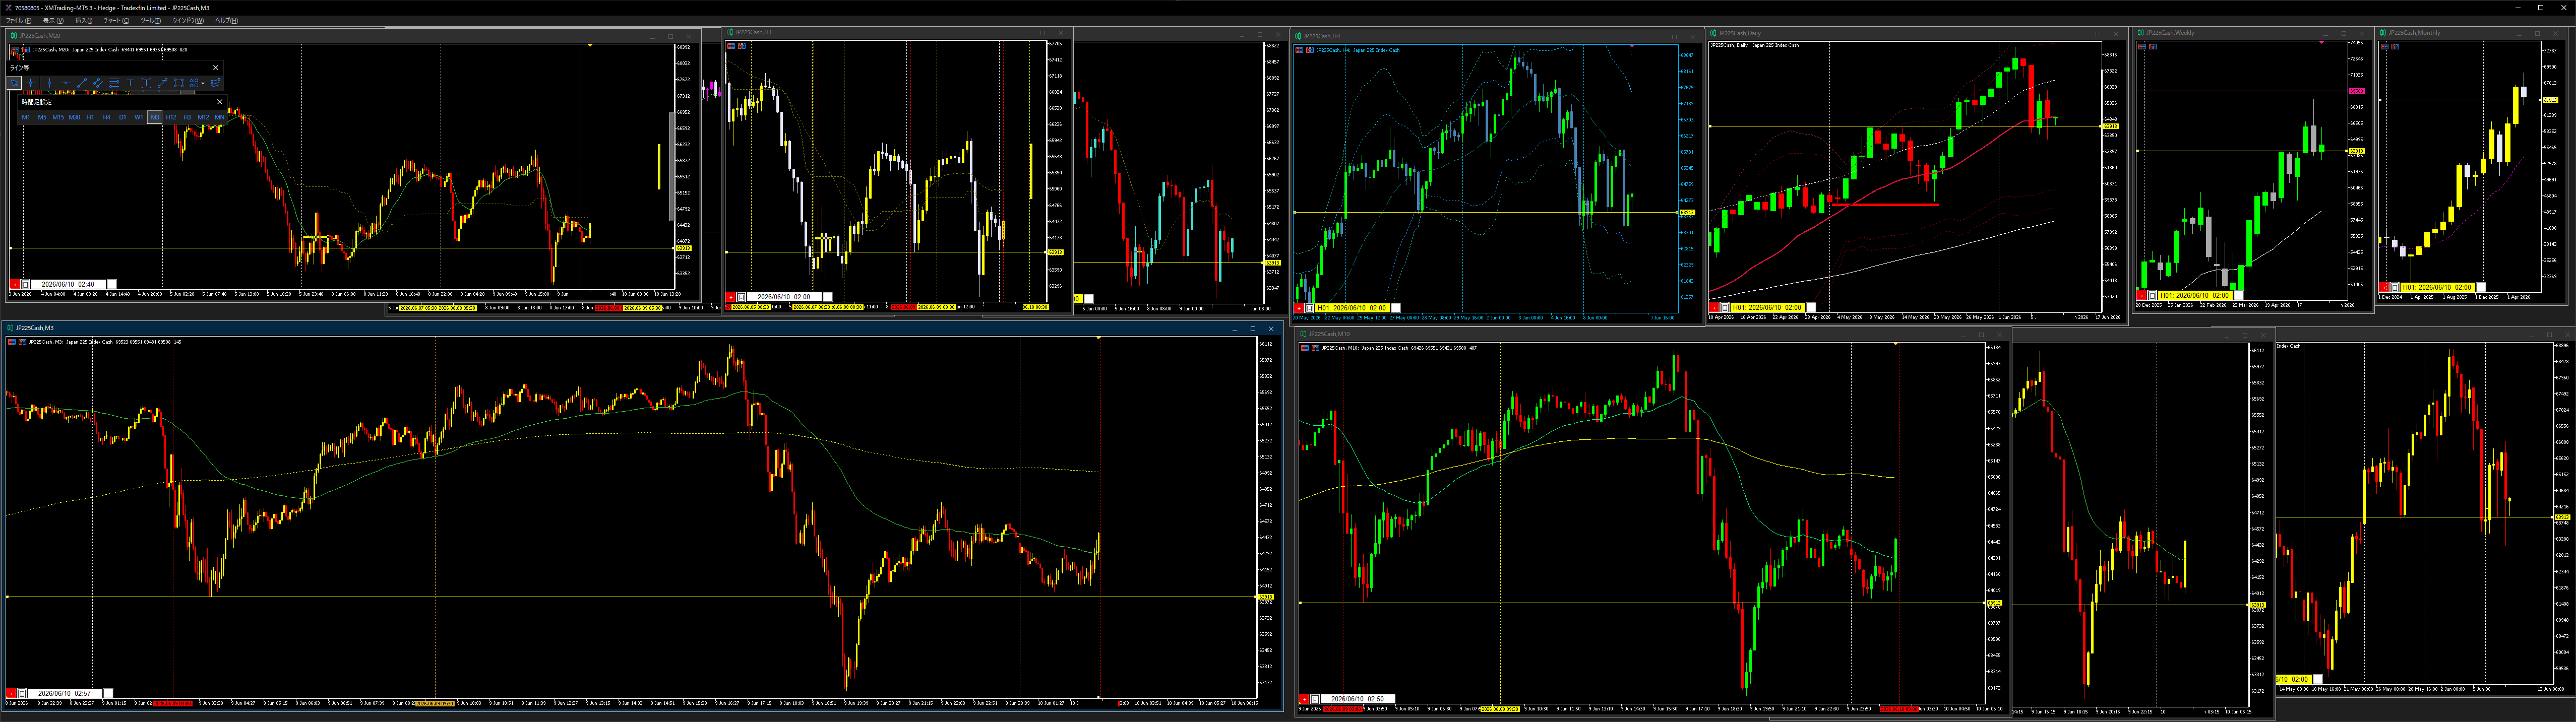Open the 挿入(I) menu
The height and width of the screenshot is (722, 2576).
coord(84,21)
